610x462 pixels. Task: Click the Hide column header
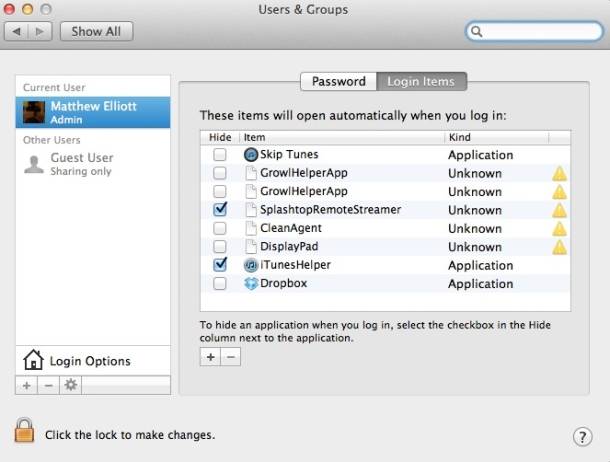(220, 137)
